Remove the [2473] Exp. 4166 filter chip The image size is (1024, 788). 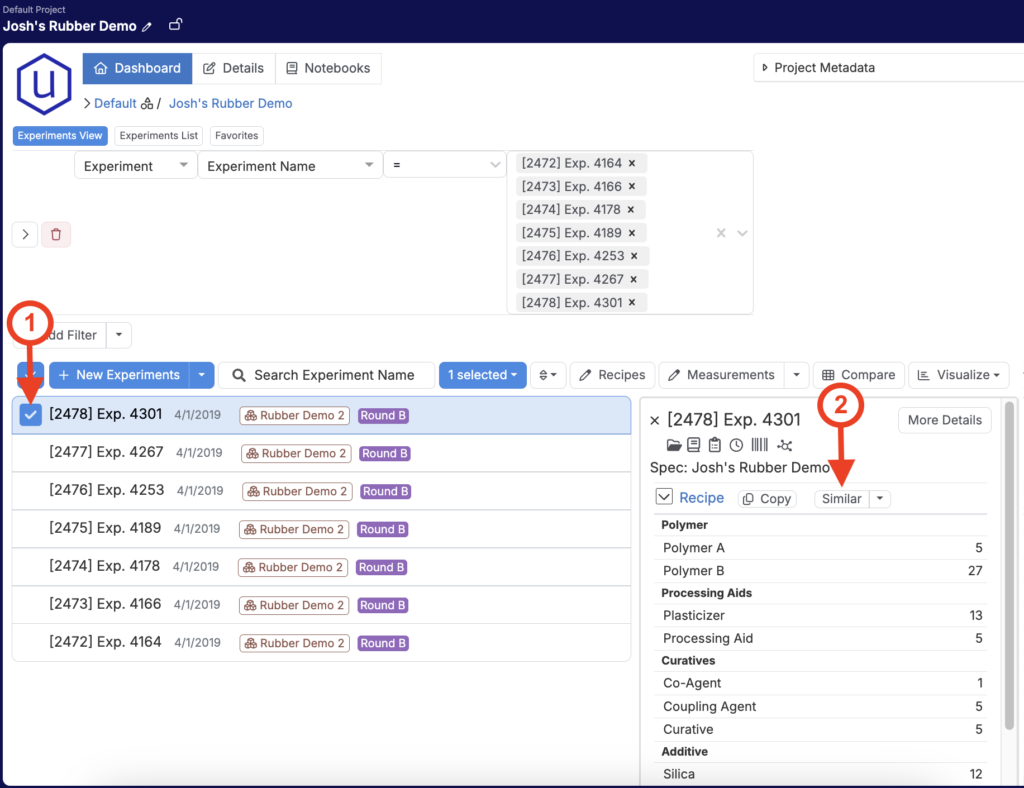(632, 187)
